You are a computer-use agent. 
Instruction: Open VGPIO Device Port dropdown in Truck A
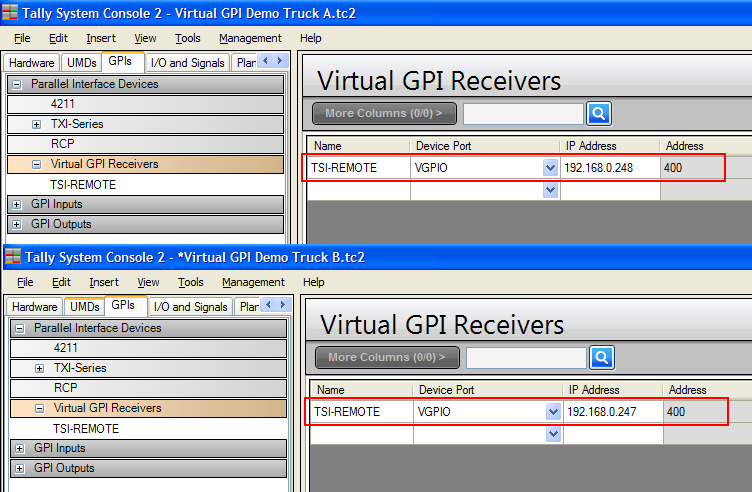click(x=550, y=168)
